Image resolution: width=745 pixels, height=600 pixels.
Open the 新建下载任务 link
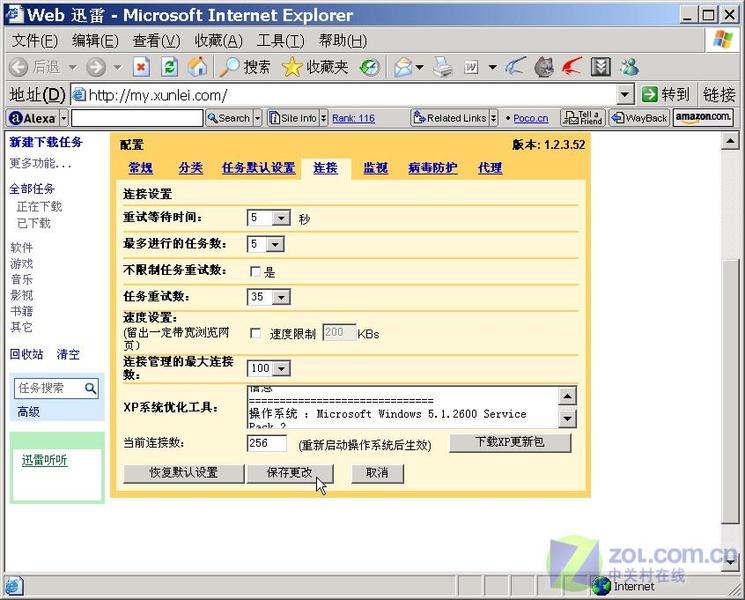point(46,142)
